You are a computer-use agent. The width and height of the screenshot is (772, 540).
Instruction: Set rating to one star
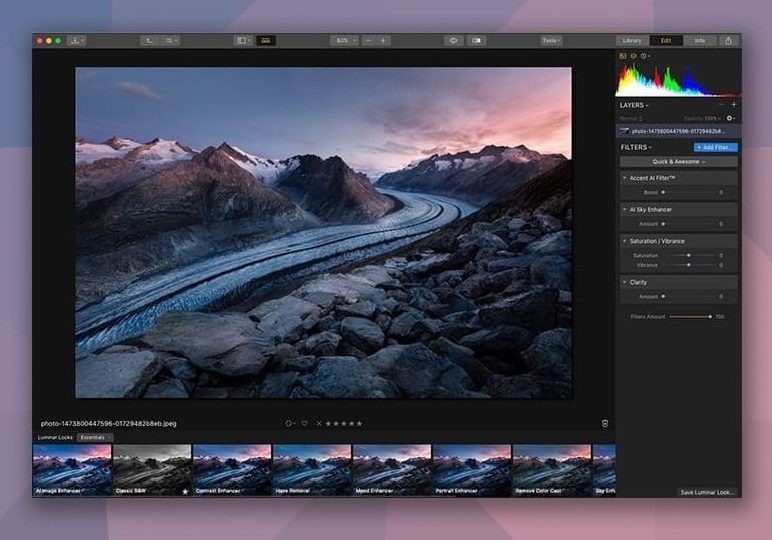tap(328, 423)
